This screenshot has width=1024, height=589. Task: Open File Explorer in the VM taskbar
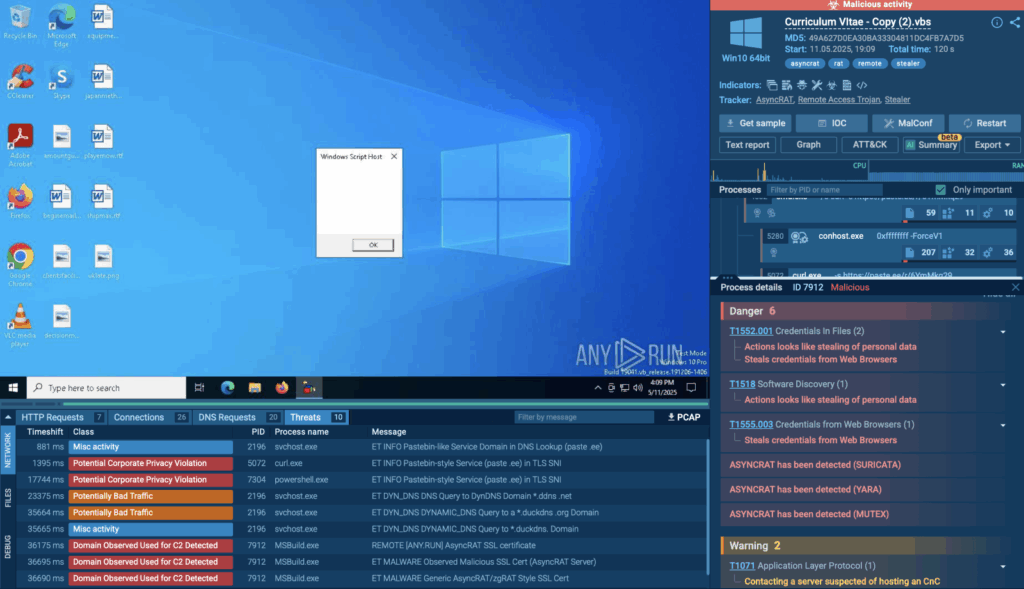pyautogui.click(x=255, y=388)
